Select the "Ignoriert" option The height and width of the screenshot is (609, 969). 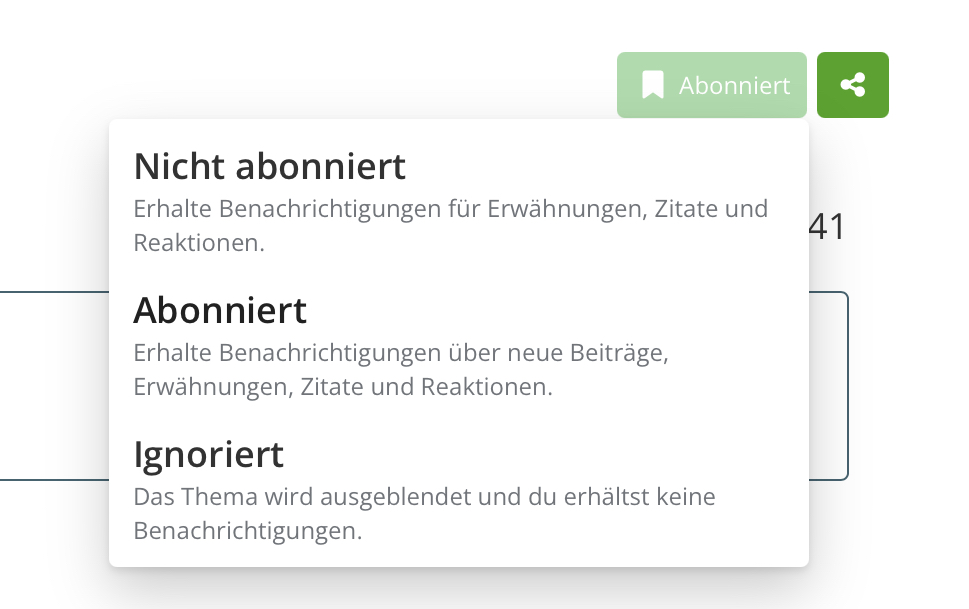click(x=209, y=454)
